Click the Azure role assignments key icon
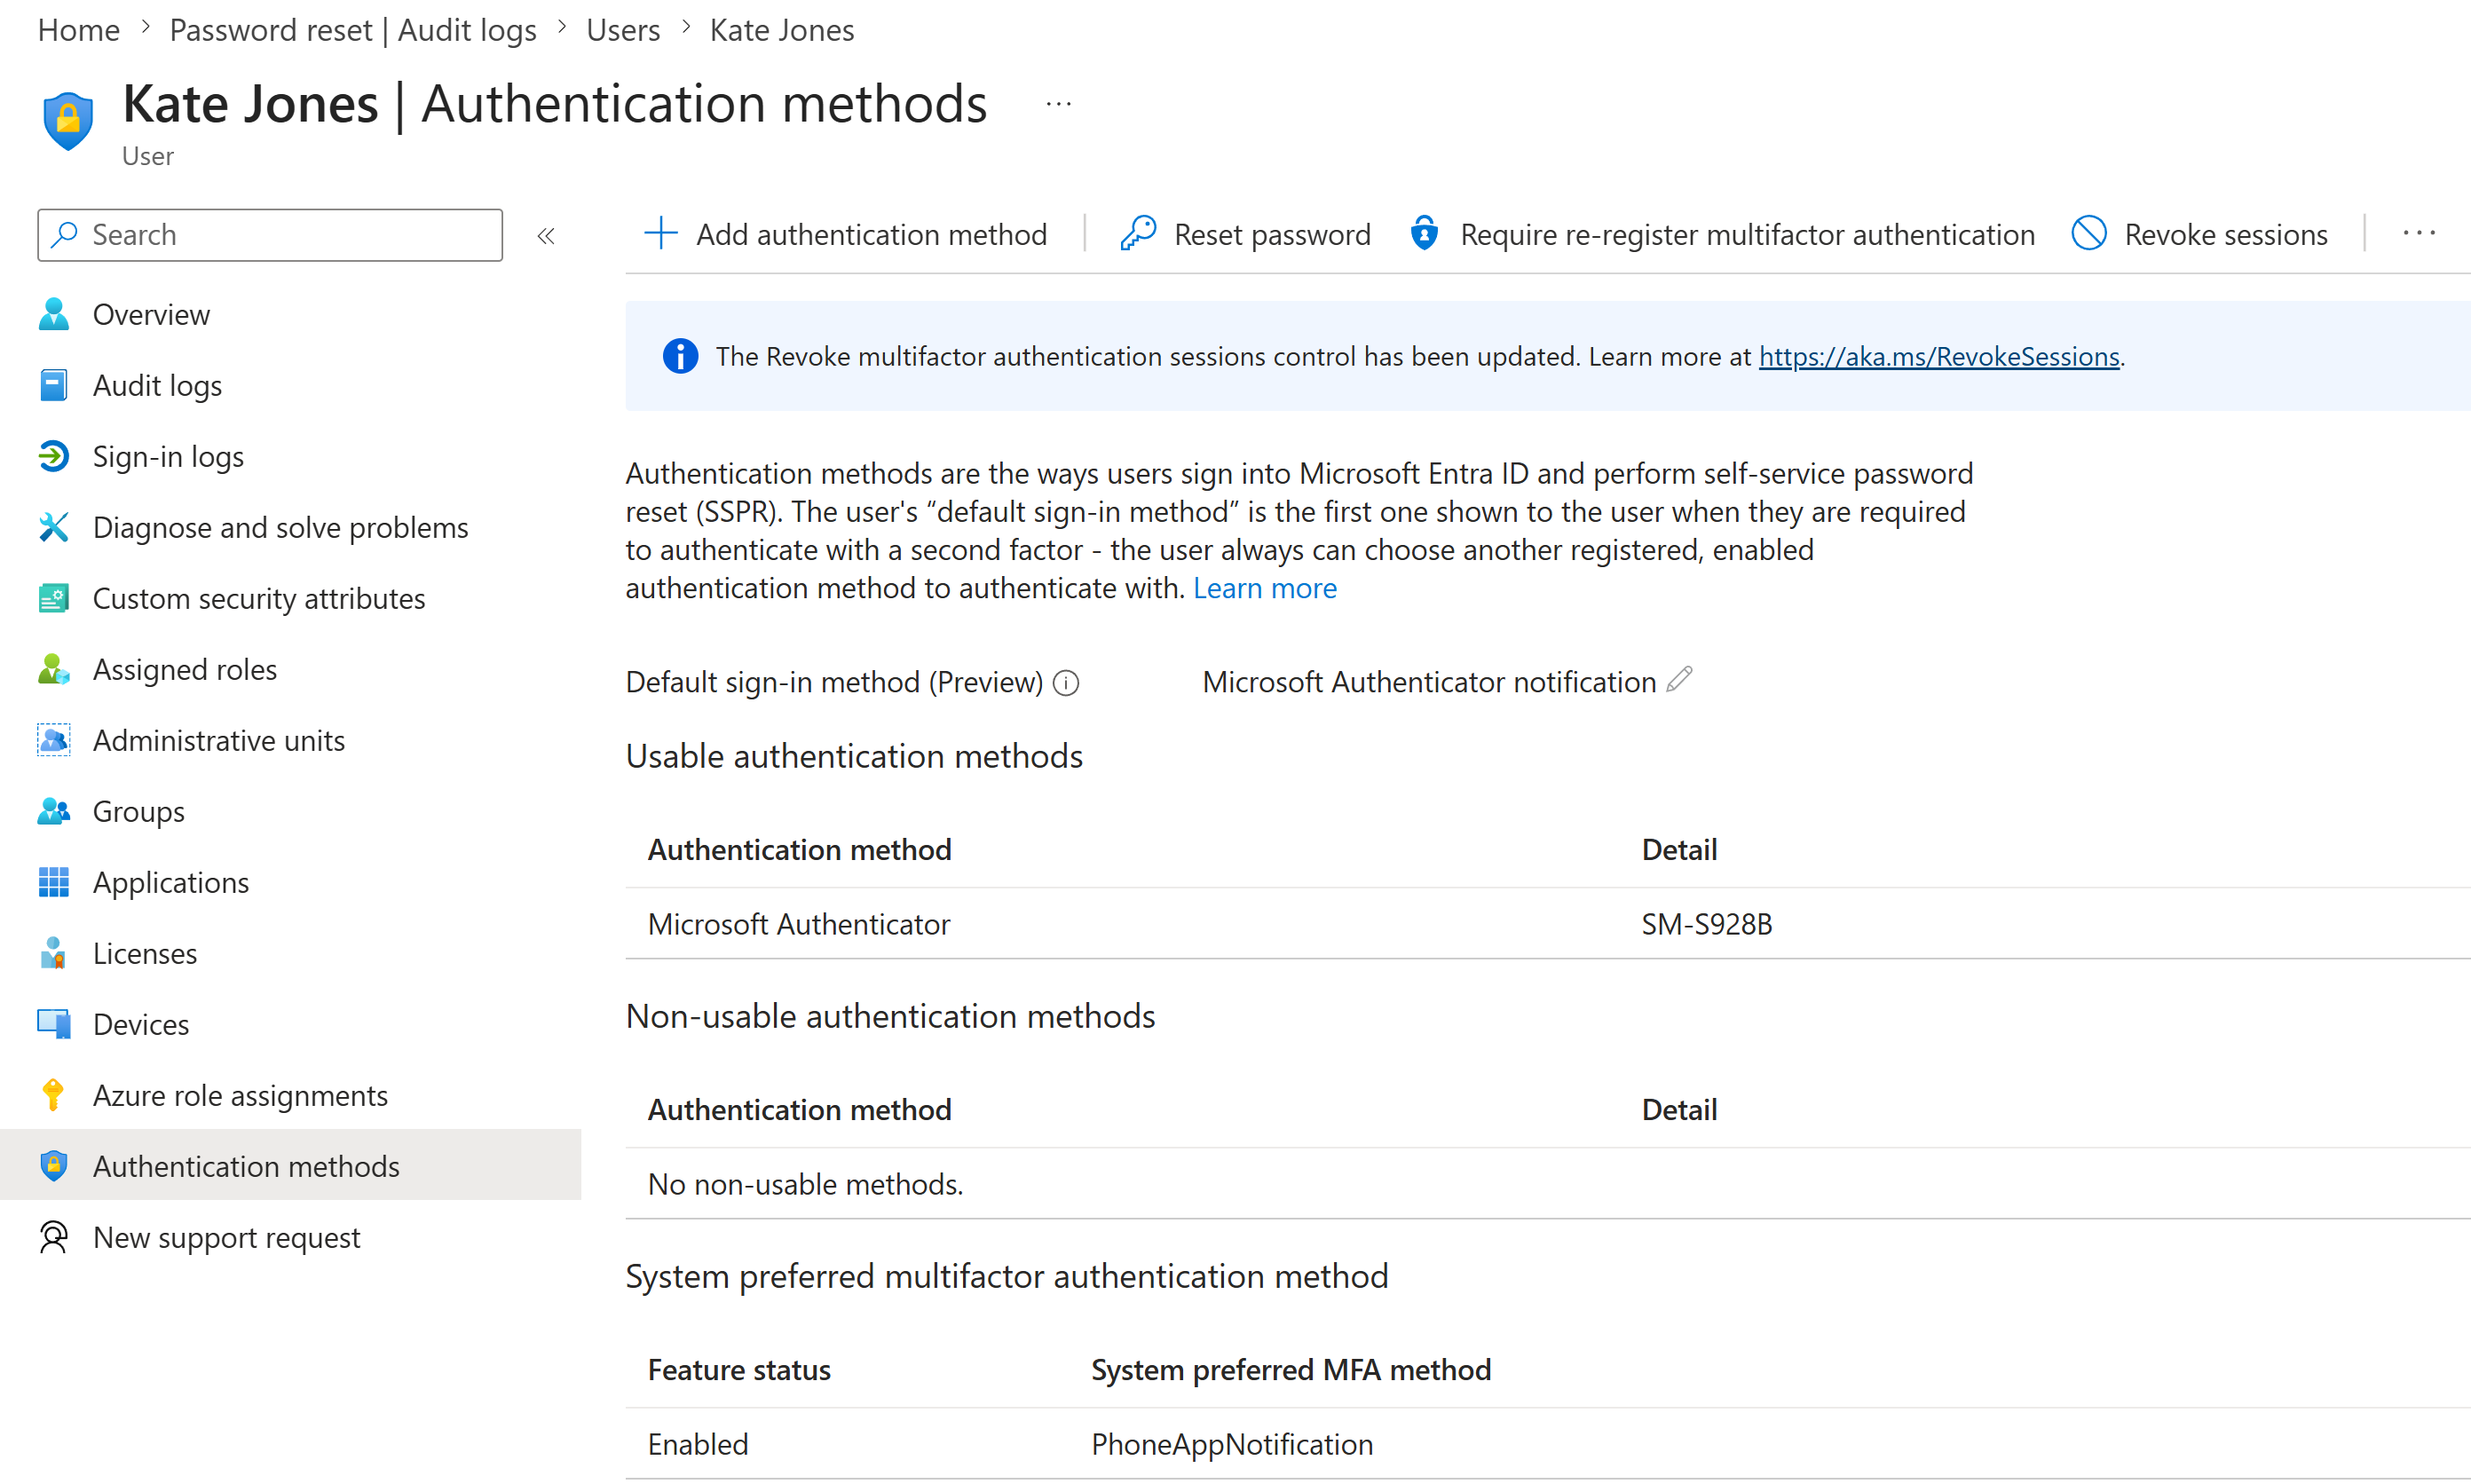2471x1484 pixels. (54, 1095)
